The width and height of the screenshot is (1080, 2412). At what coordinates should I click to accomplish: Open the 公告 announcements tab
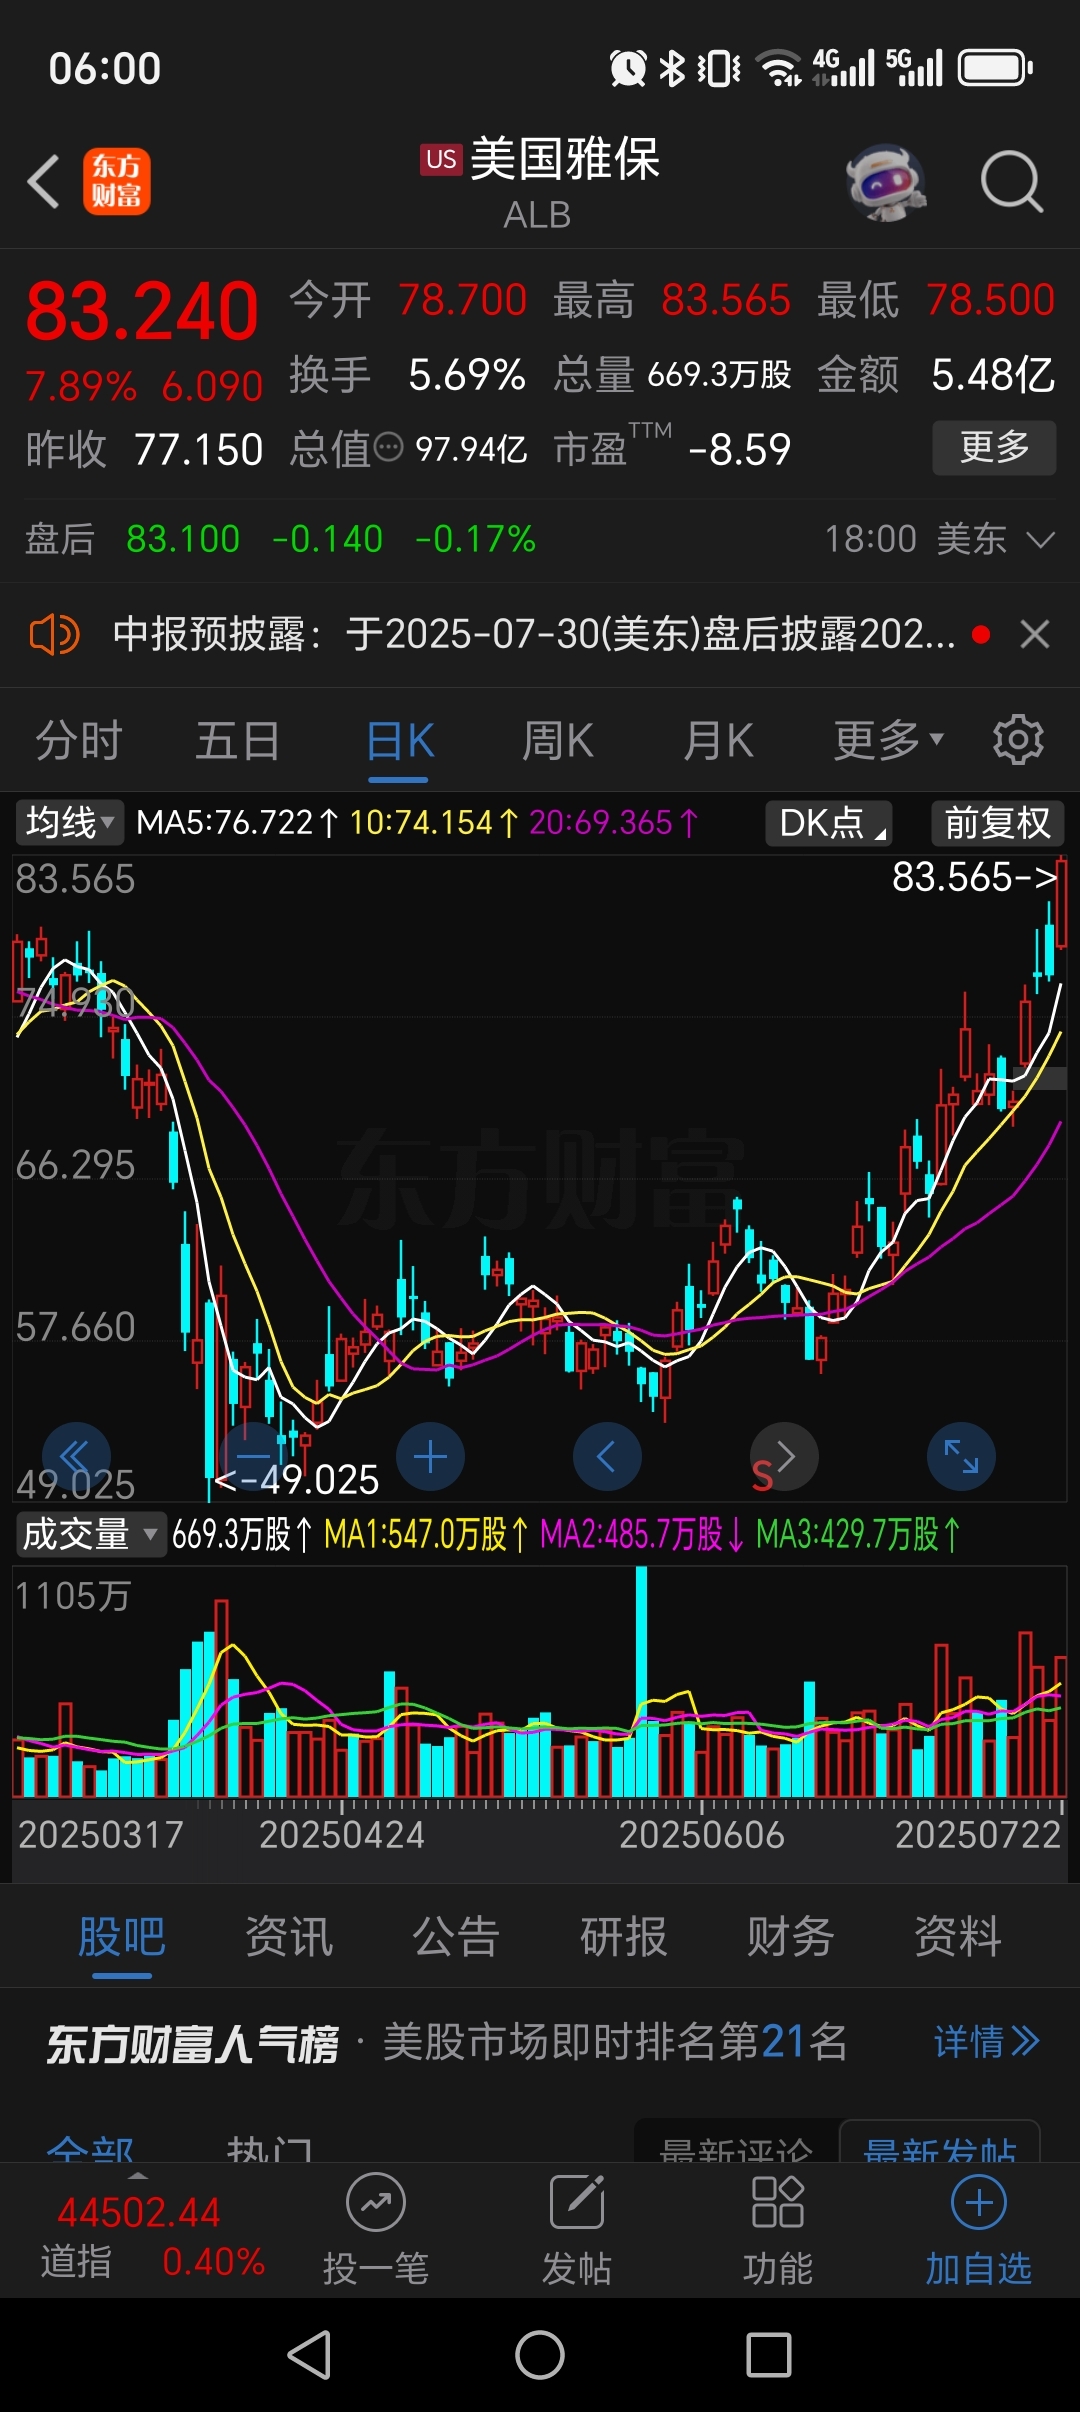coord(456,1936)
